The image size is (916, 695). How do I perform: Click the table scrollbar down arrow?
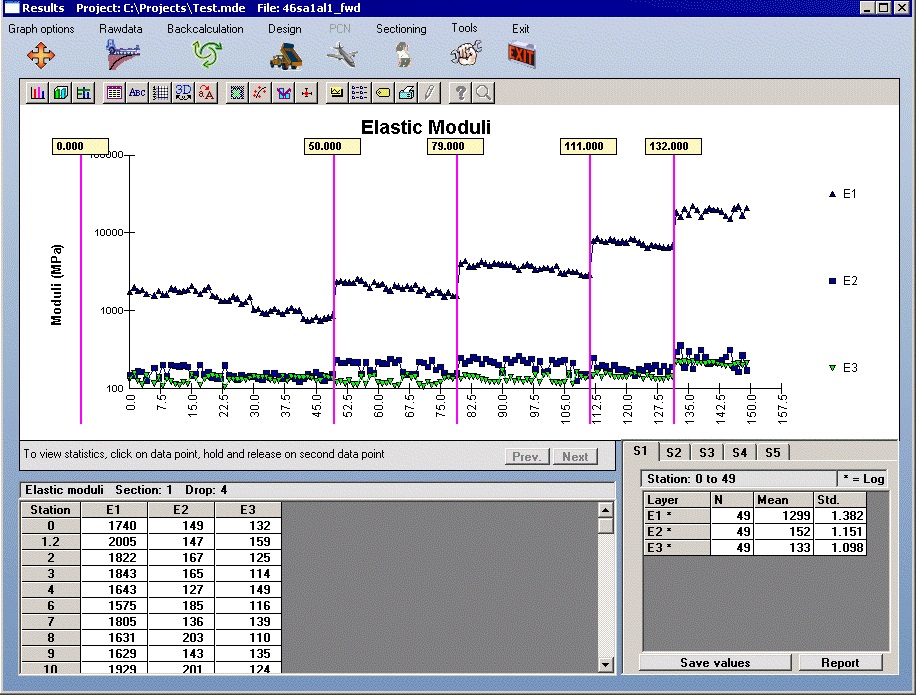click(x=605, y=664)
